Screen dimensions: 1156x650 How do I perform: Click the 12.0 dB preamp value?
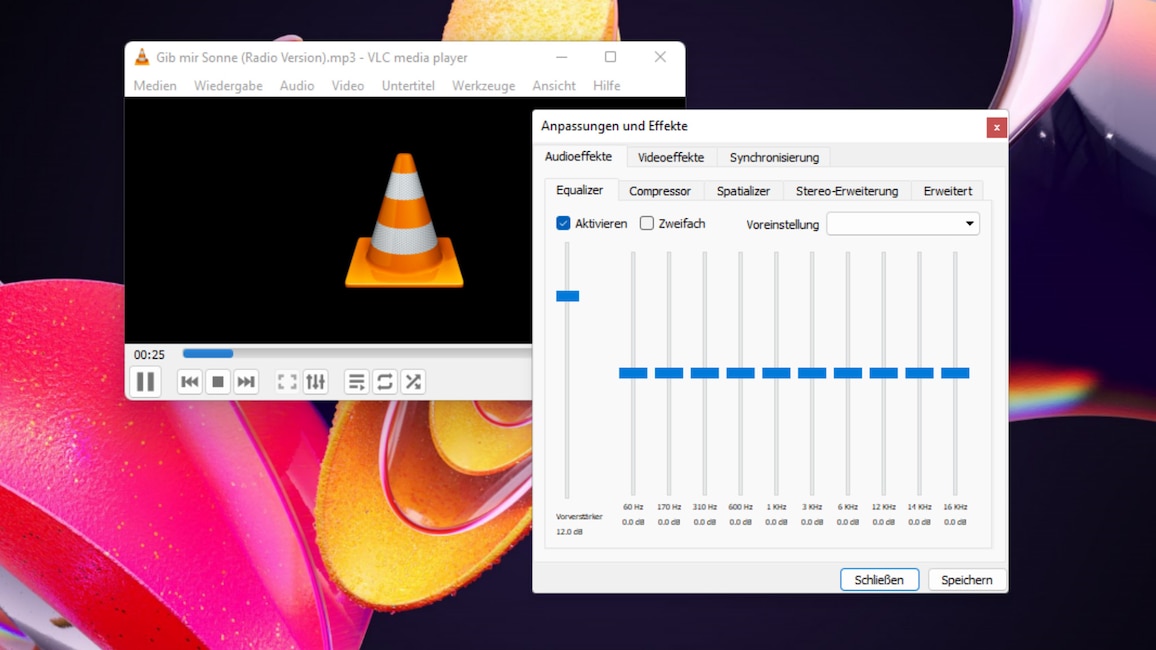[569, 531]
